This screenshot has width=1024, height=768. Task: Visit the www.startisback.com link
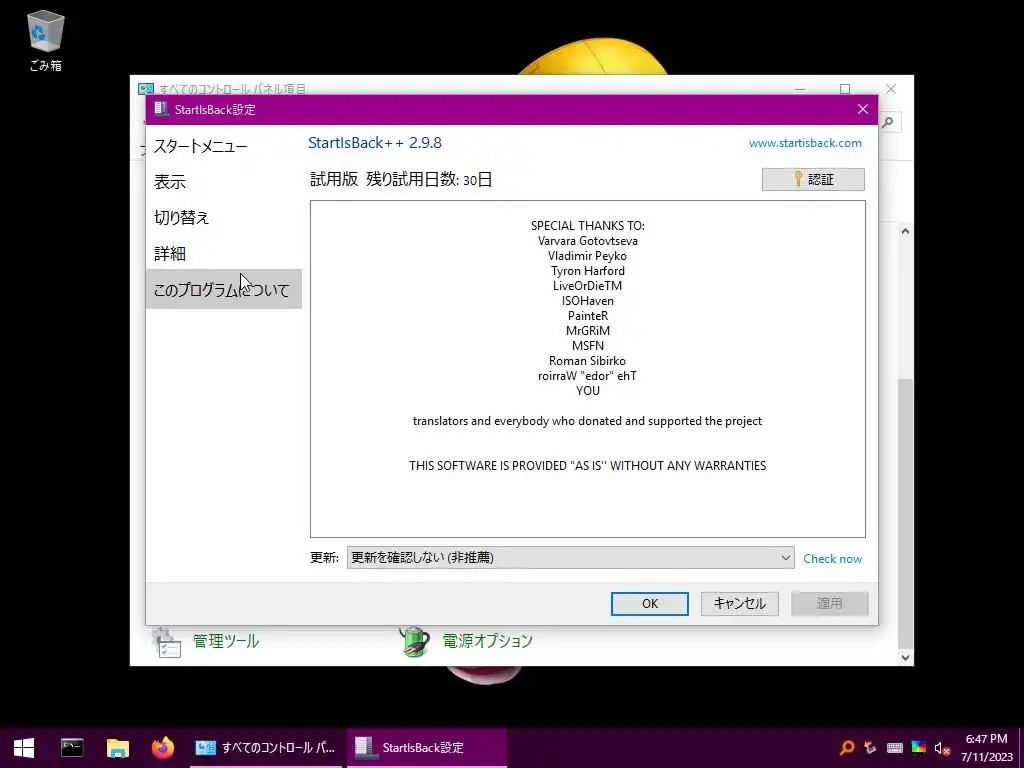805,143
